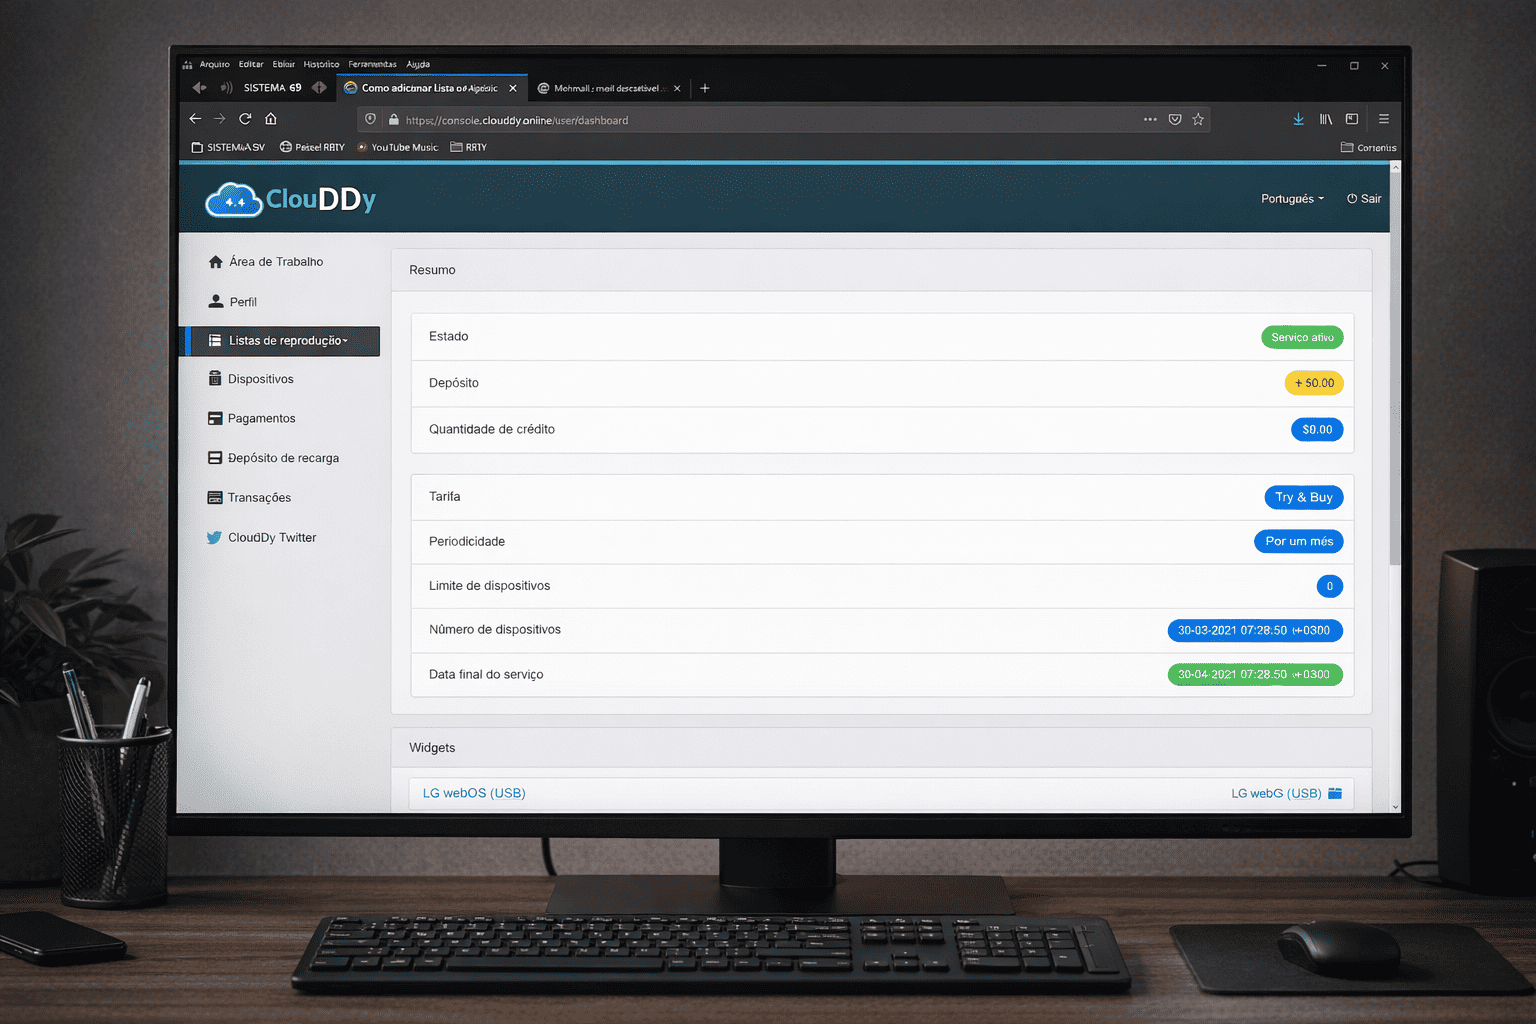
Task: Click the ClouDDy cloud logo
Action: [x=234, y=198]
